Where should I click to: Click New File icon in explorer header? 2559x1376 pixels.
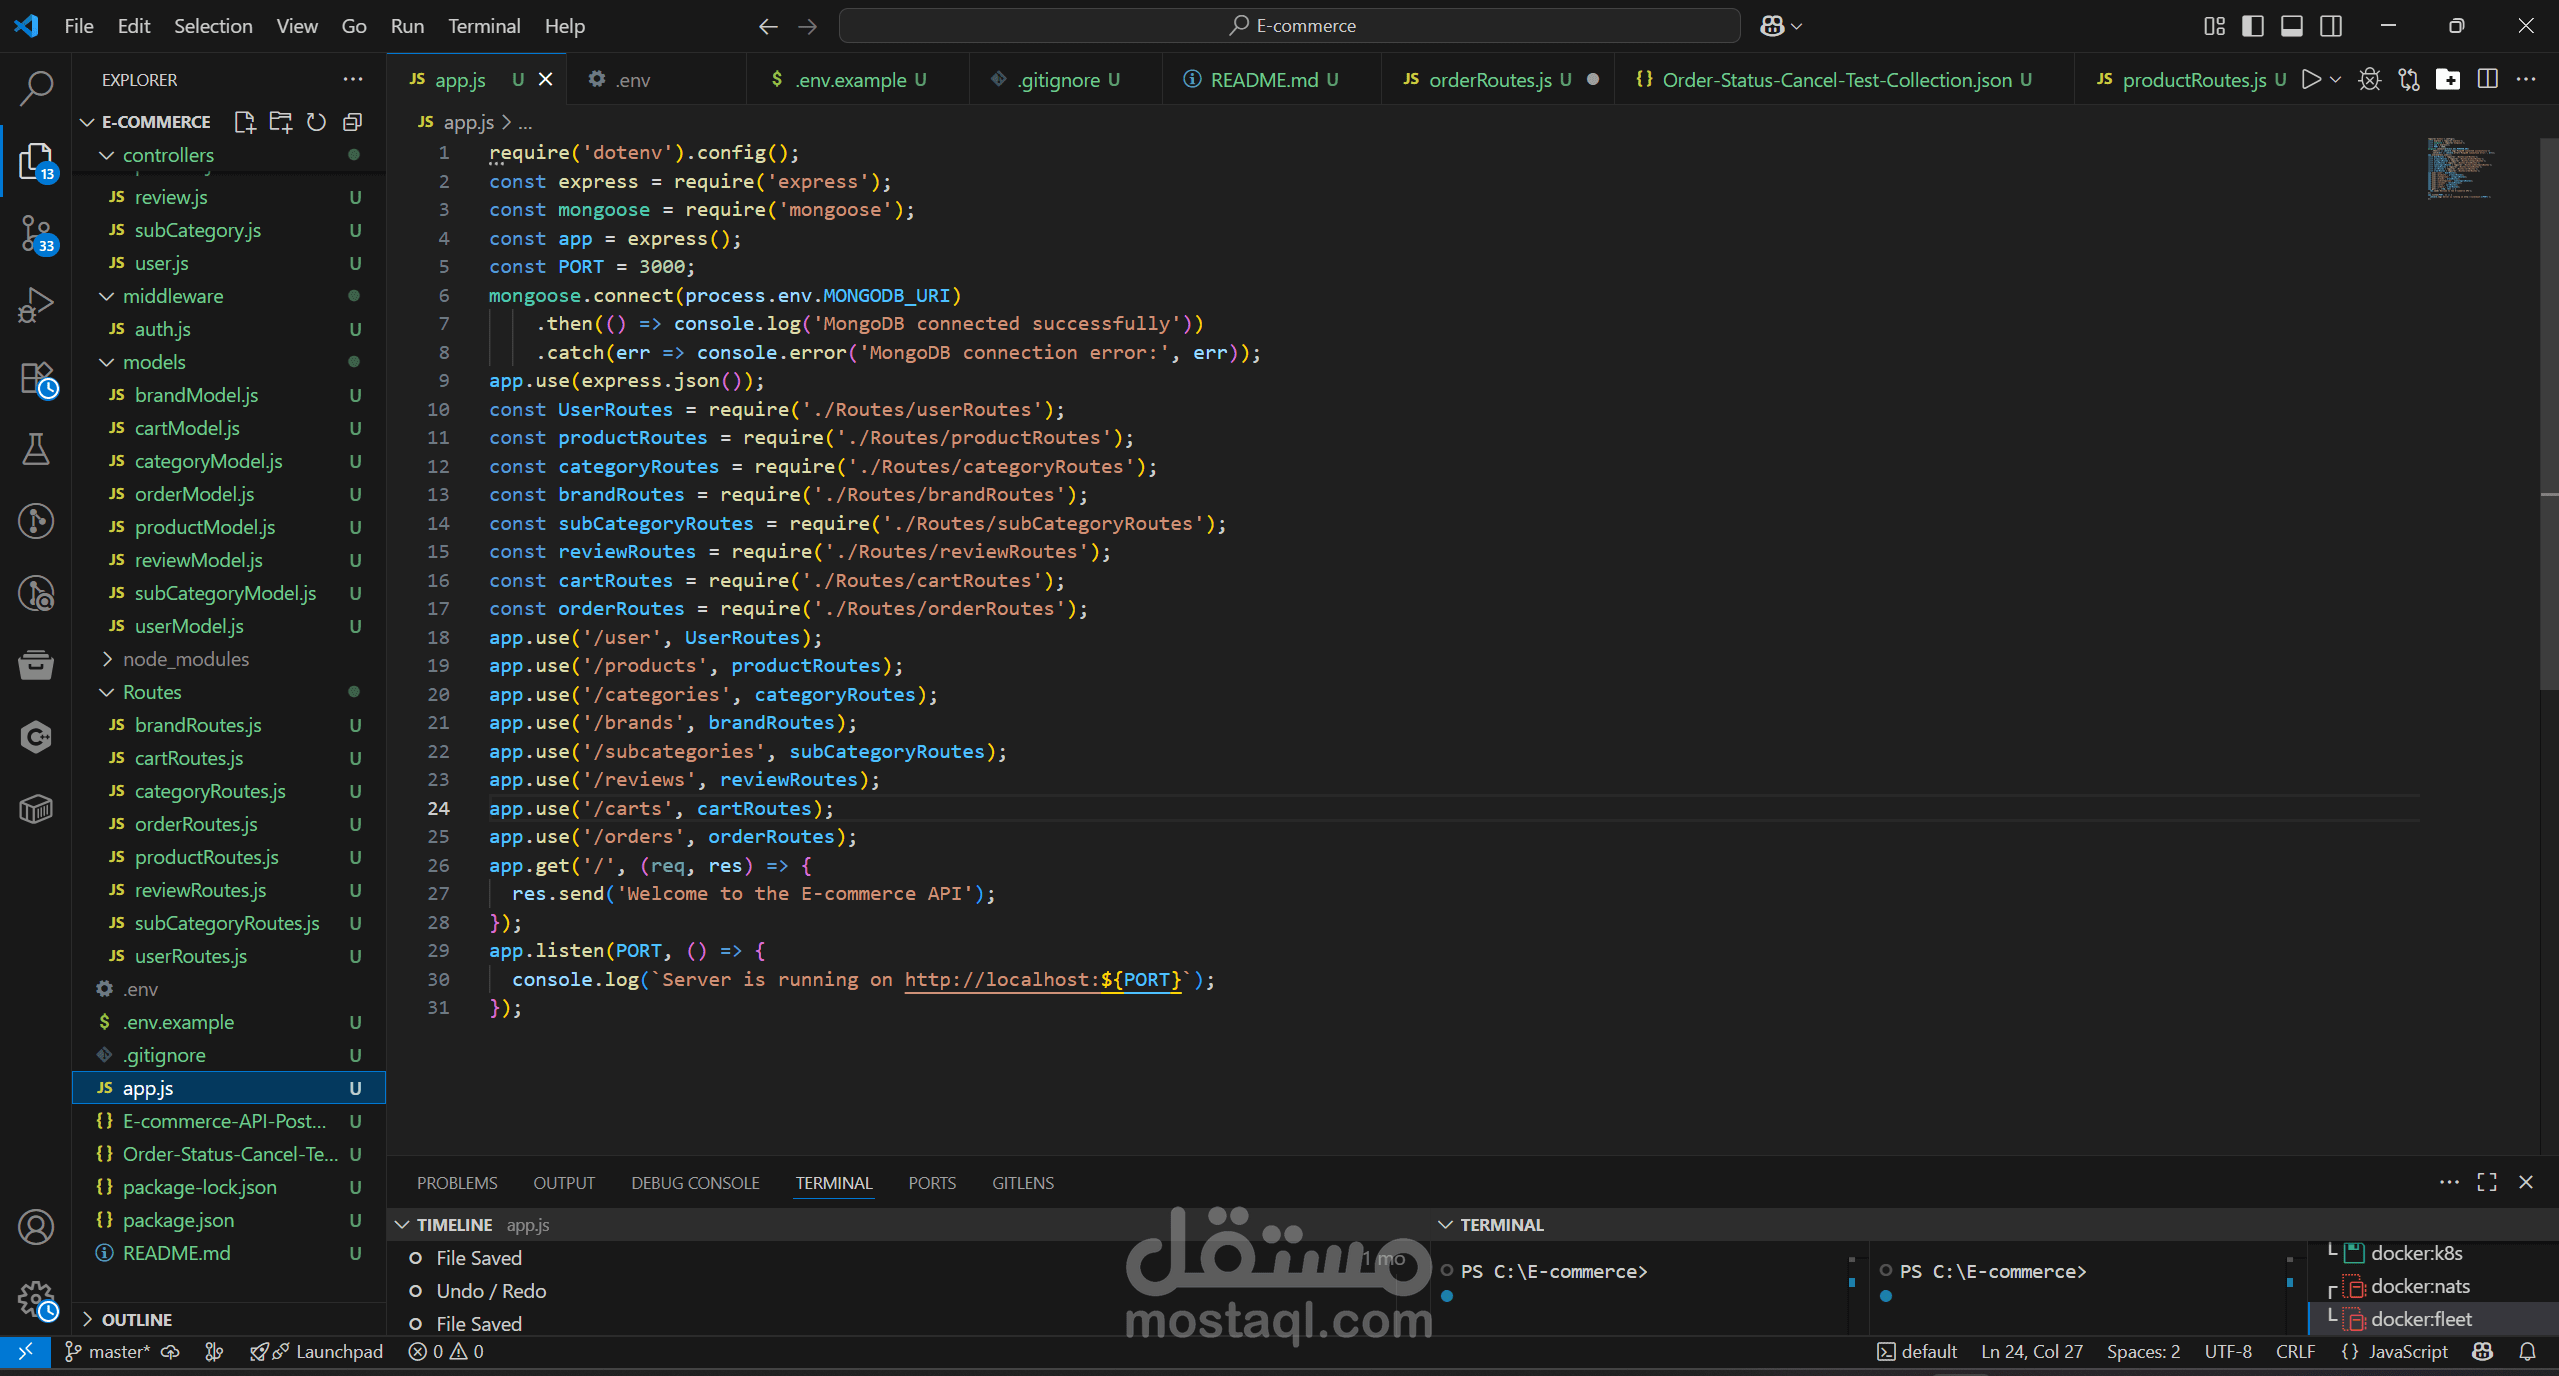tap(244, 122)
